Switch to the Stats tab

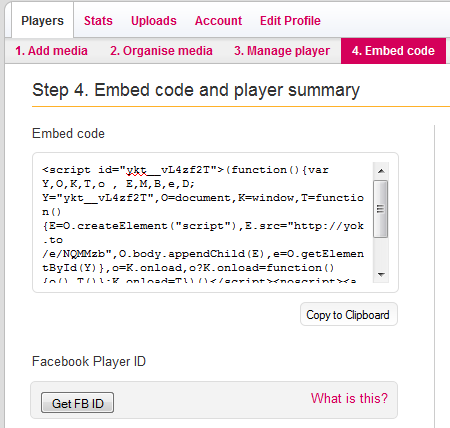pyautogui.click(x=98, y=21)
